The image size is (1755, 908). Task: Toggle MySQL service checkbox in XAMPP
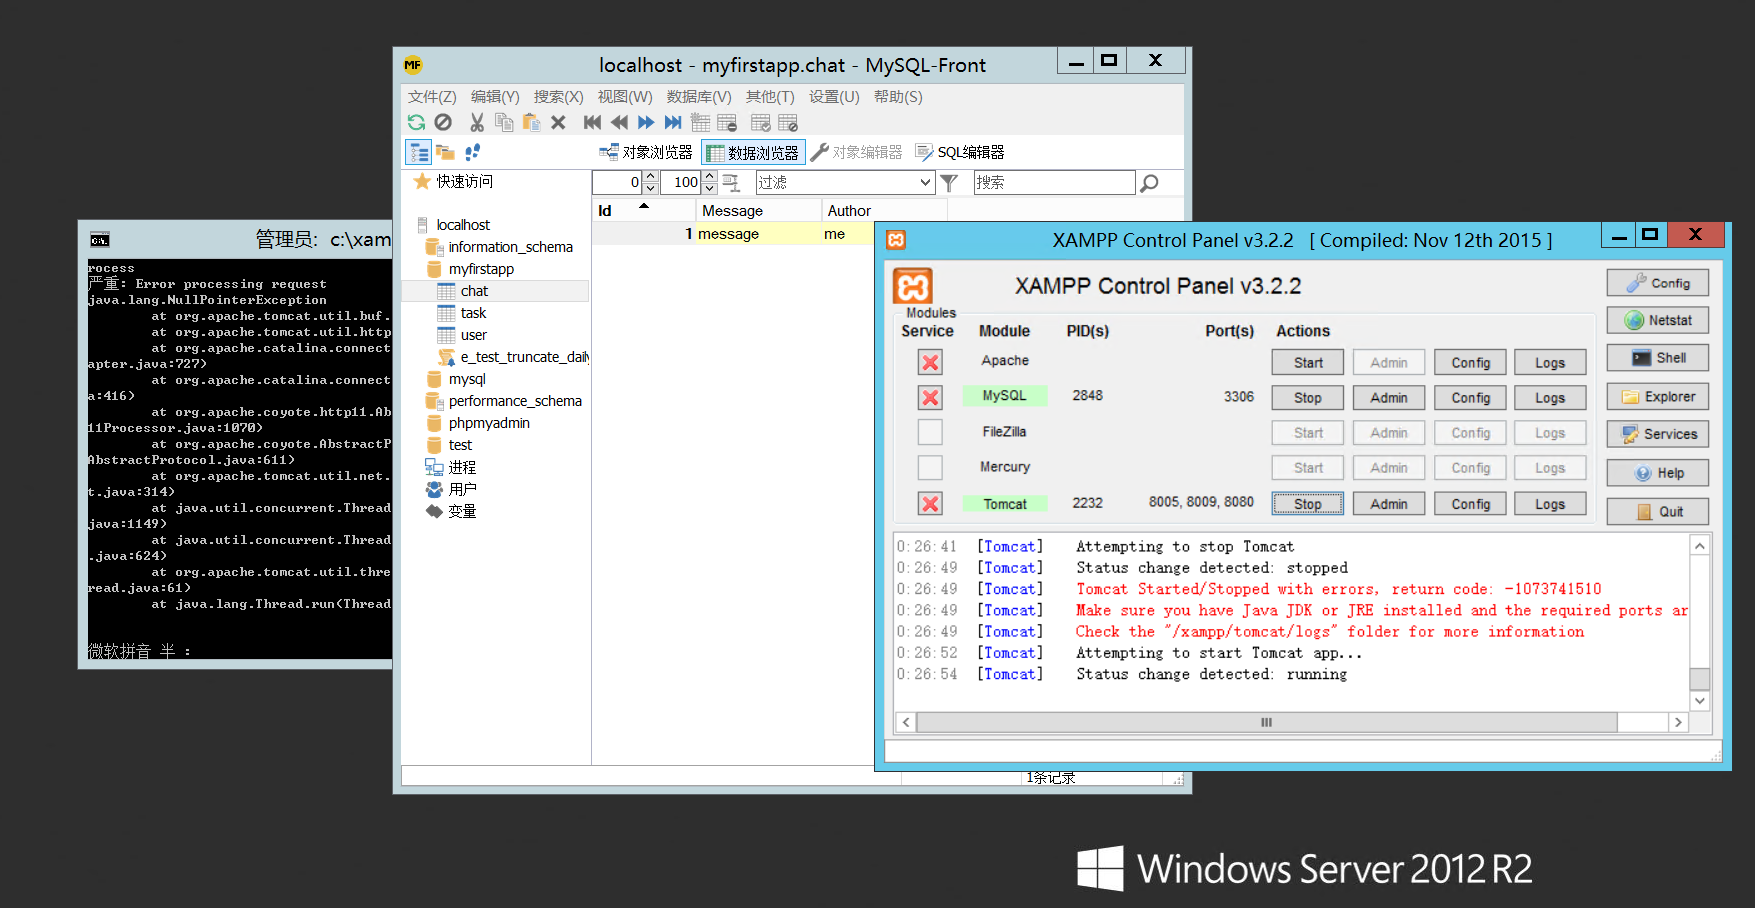(x=930, y=397)
